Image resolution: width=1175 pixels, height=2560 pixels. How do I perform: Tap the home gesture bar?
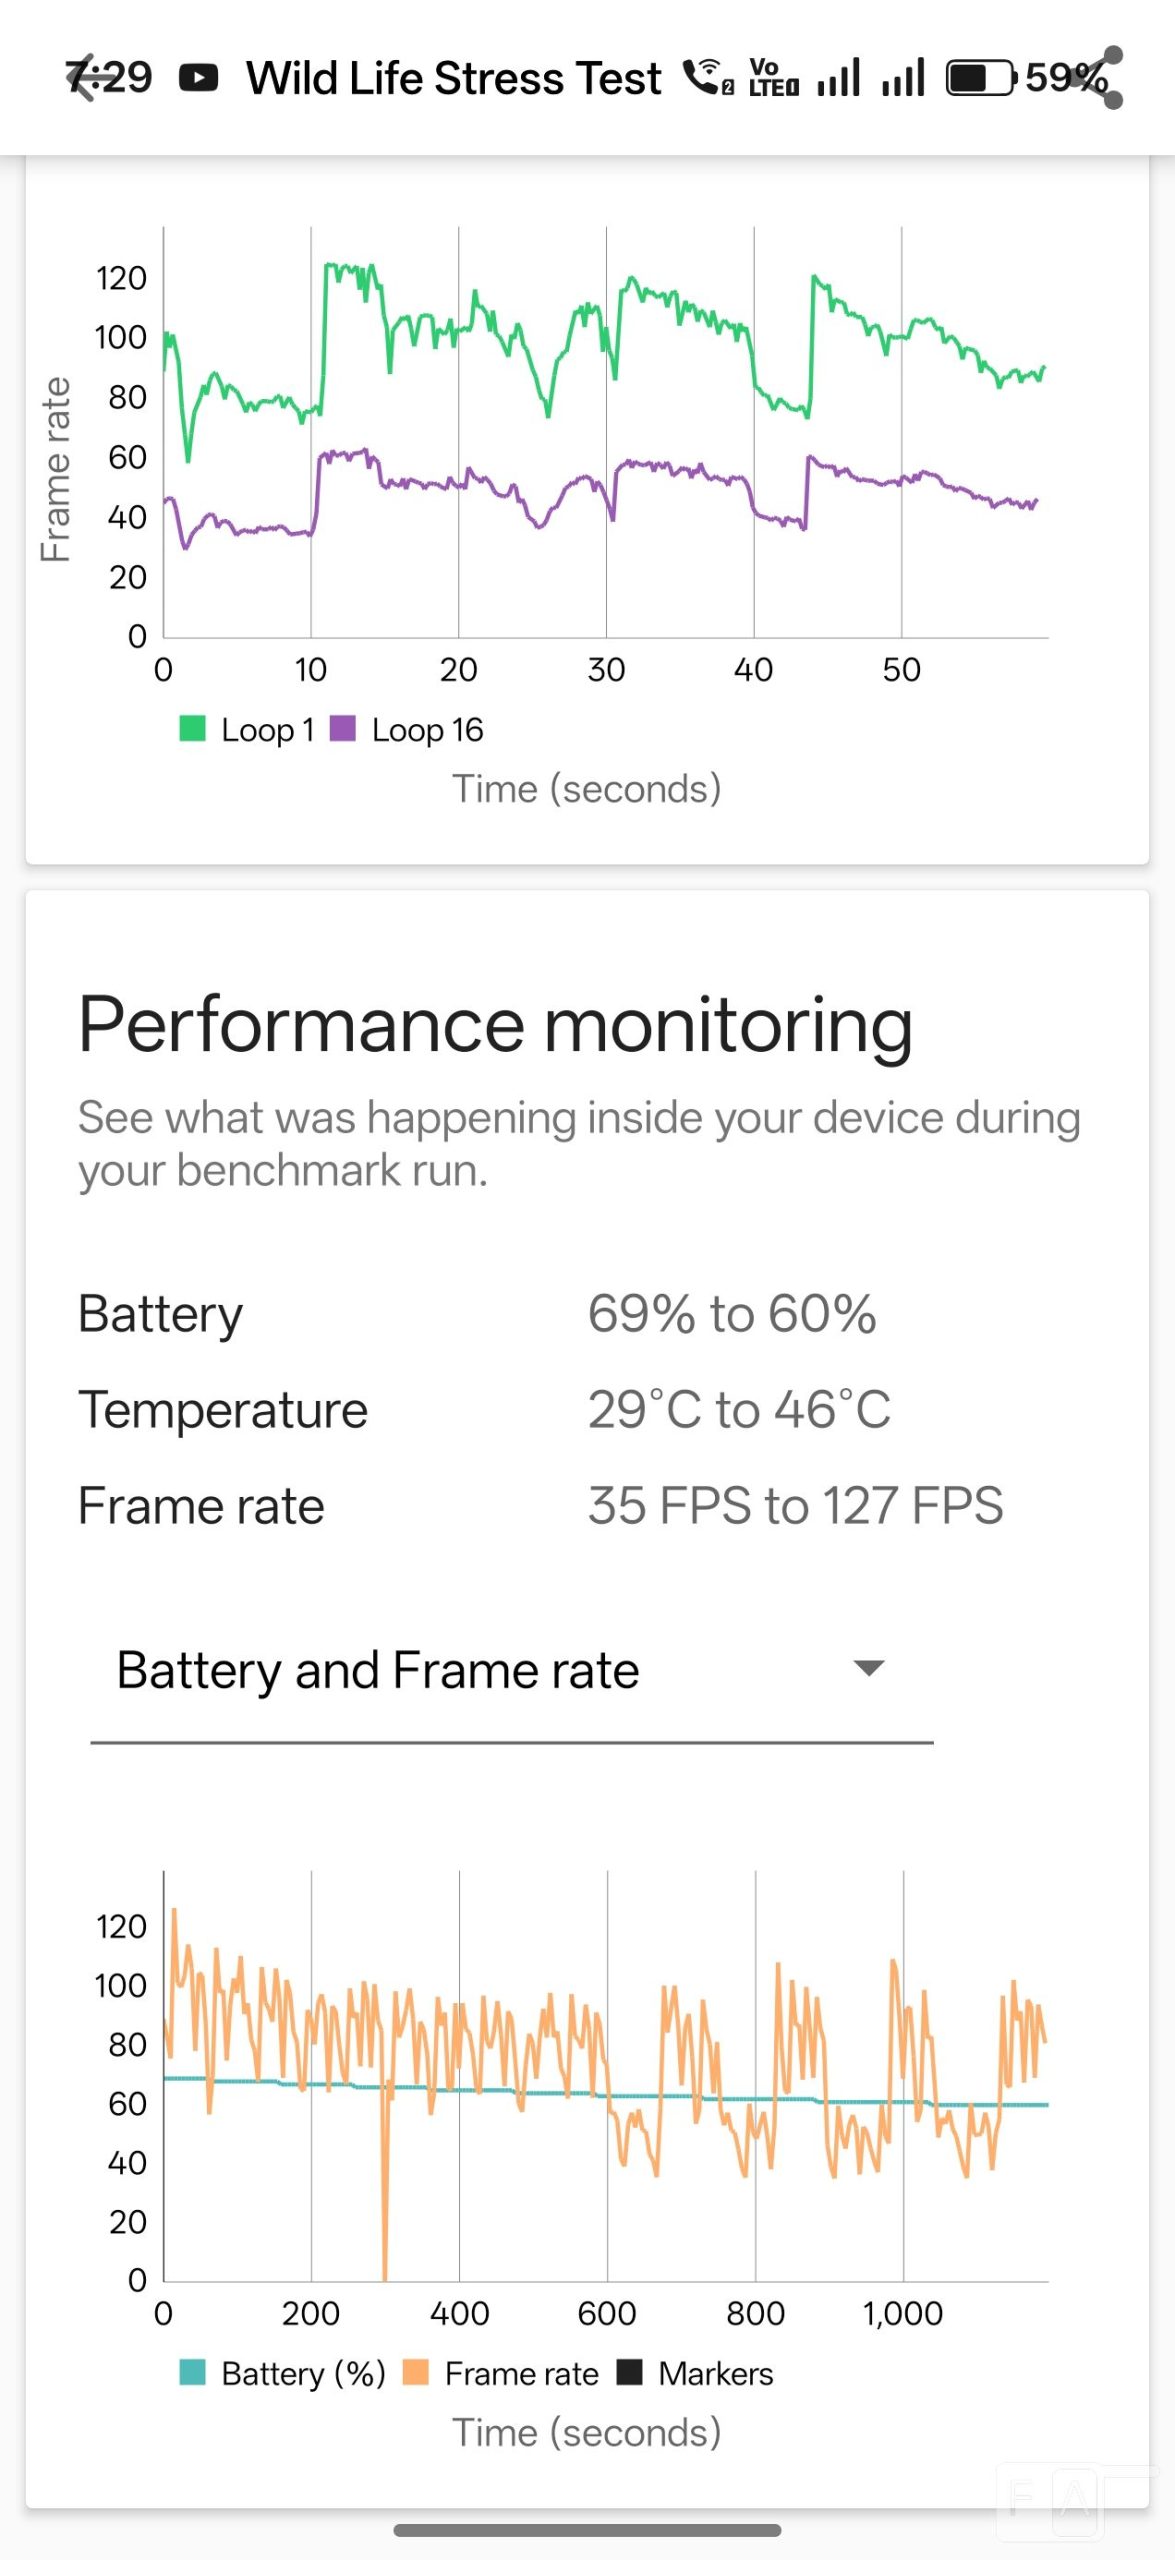point(587,2531)
